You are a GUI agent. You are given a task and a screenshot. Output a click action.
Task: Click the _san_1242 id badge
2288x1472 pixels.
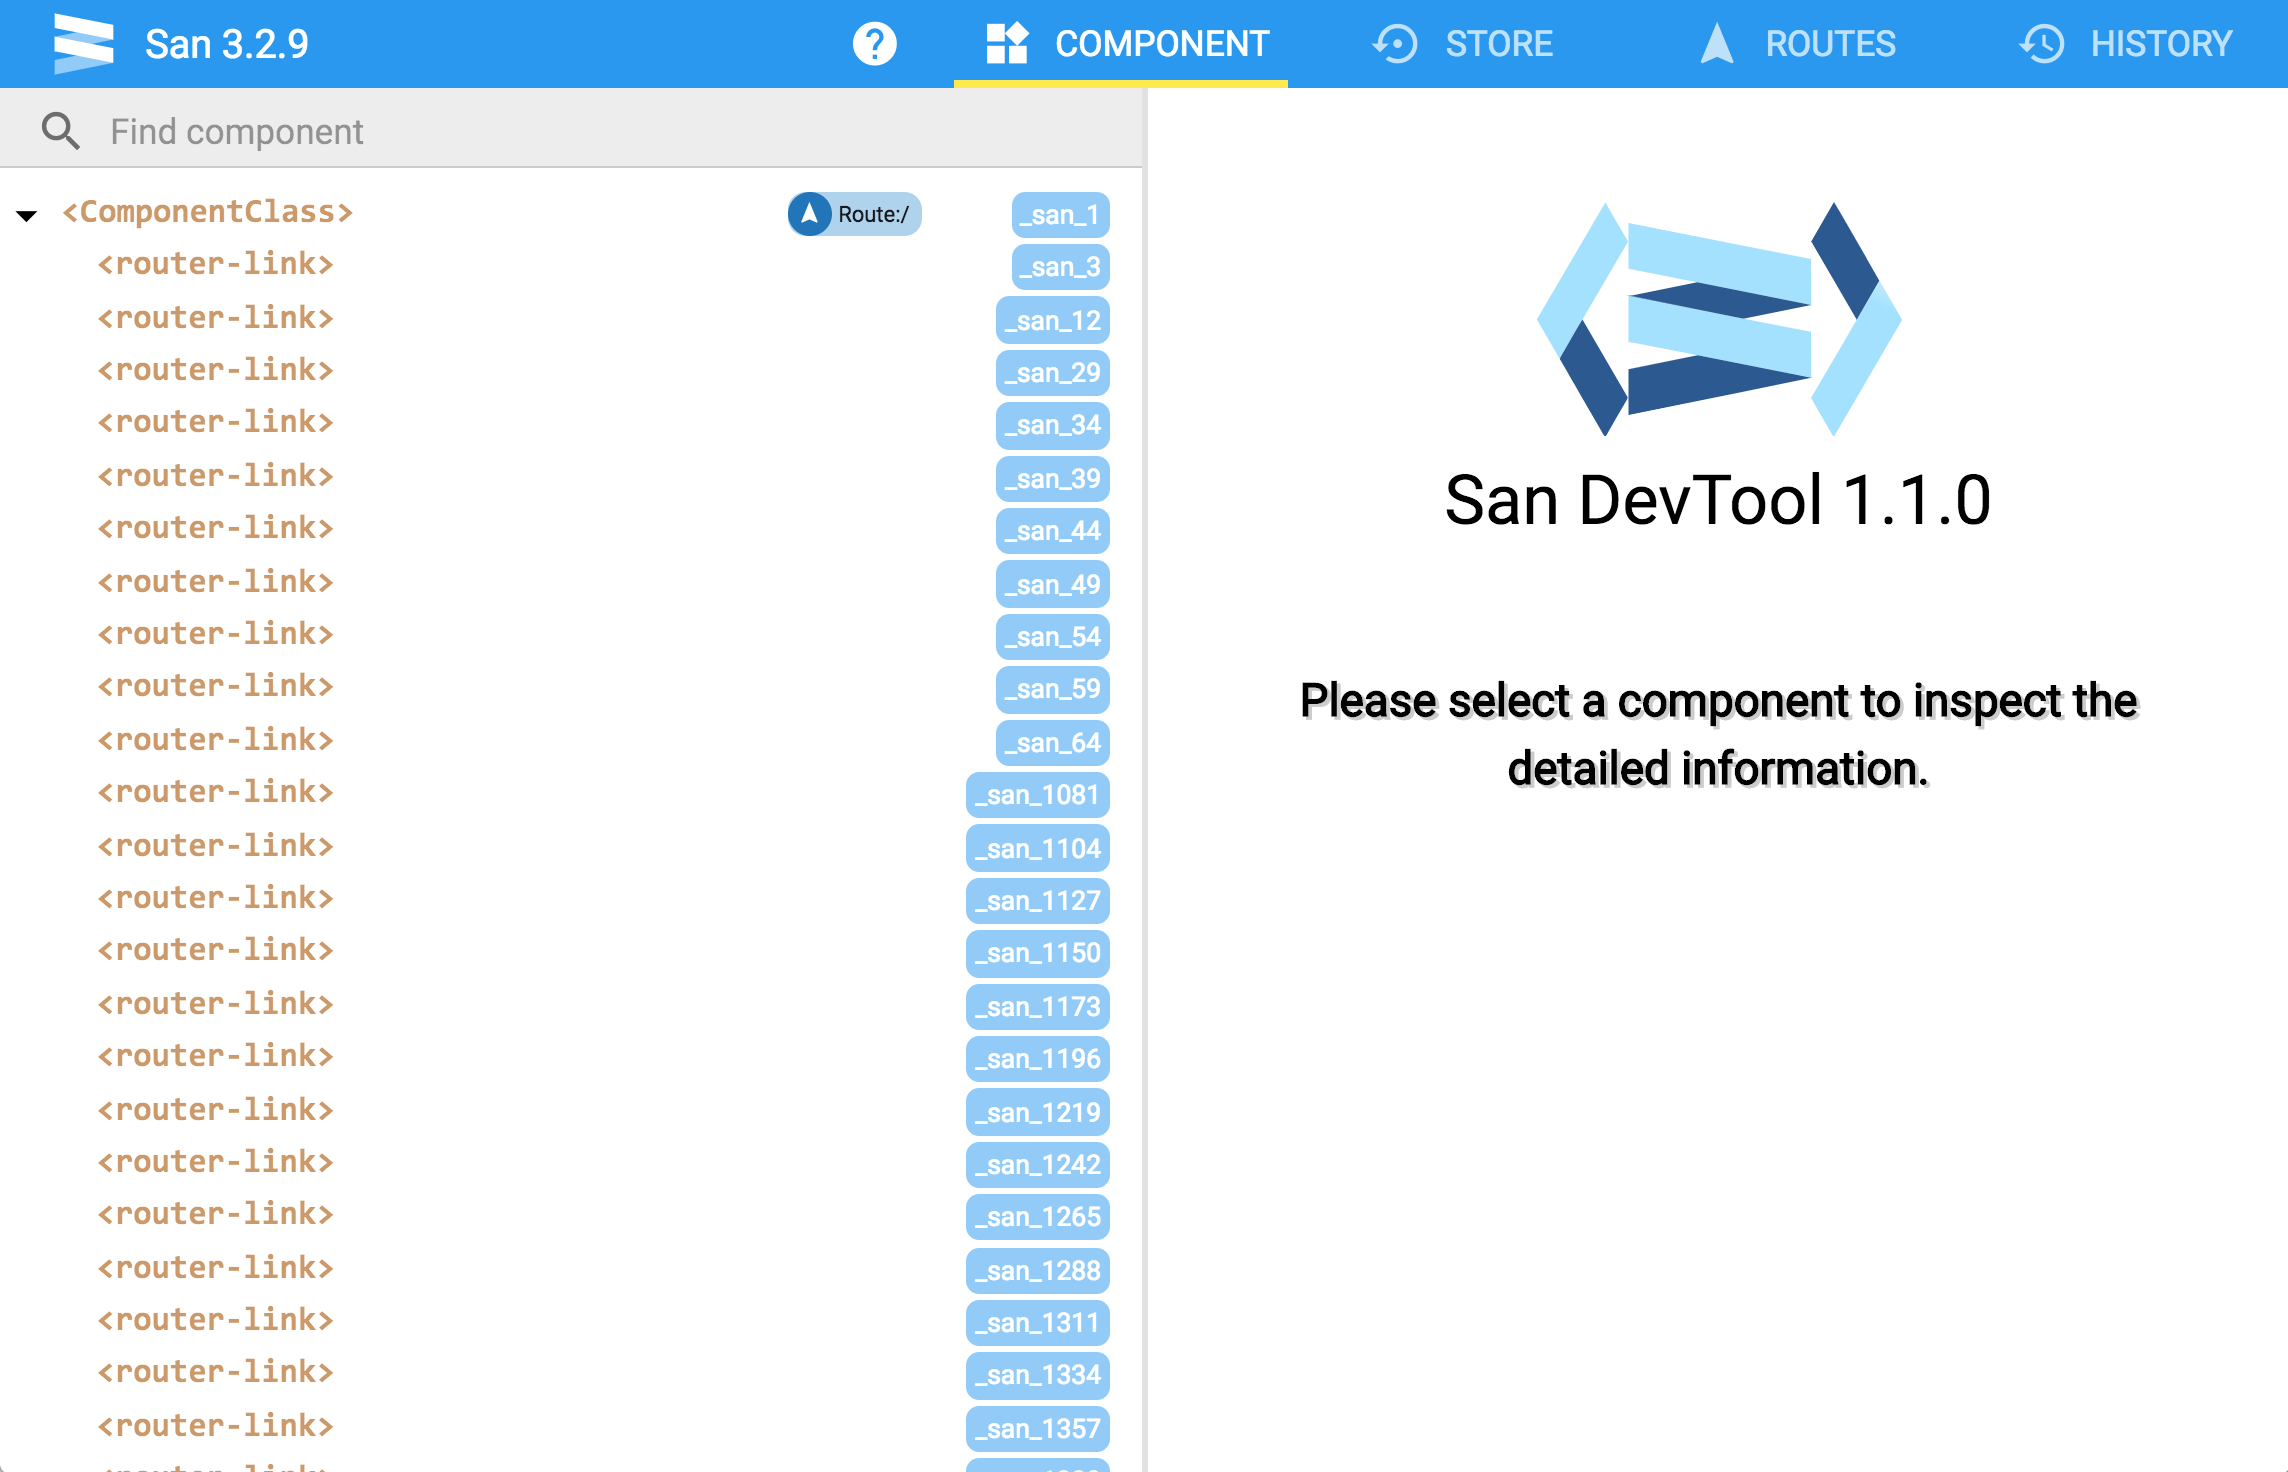pyautogui.click(x=1038, y=1165)
